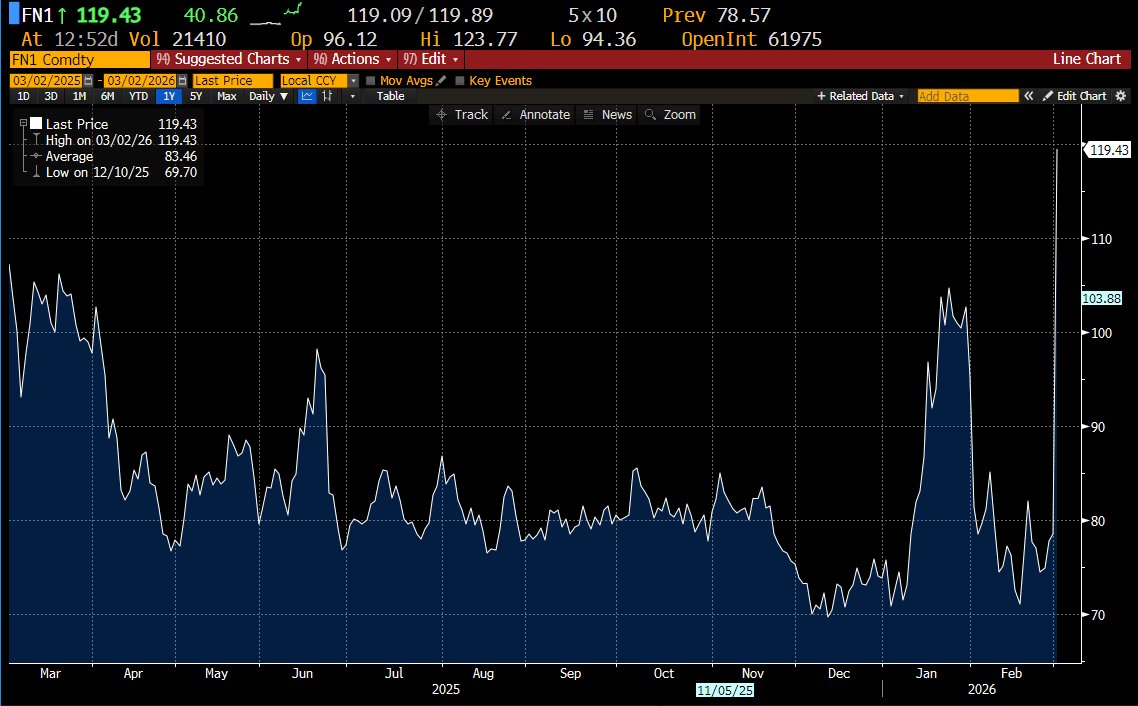Open calendar picker for start date 03/02/2025
This screenshot has height=706, width=1138.
(89, 81)
